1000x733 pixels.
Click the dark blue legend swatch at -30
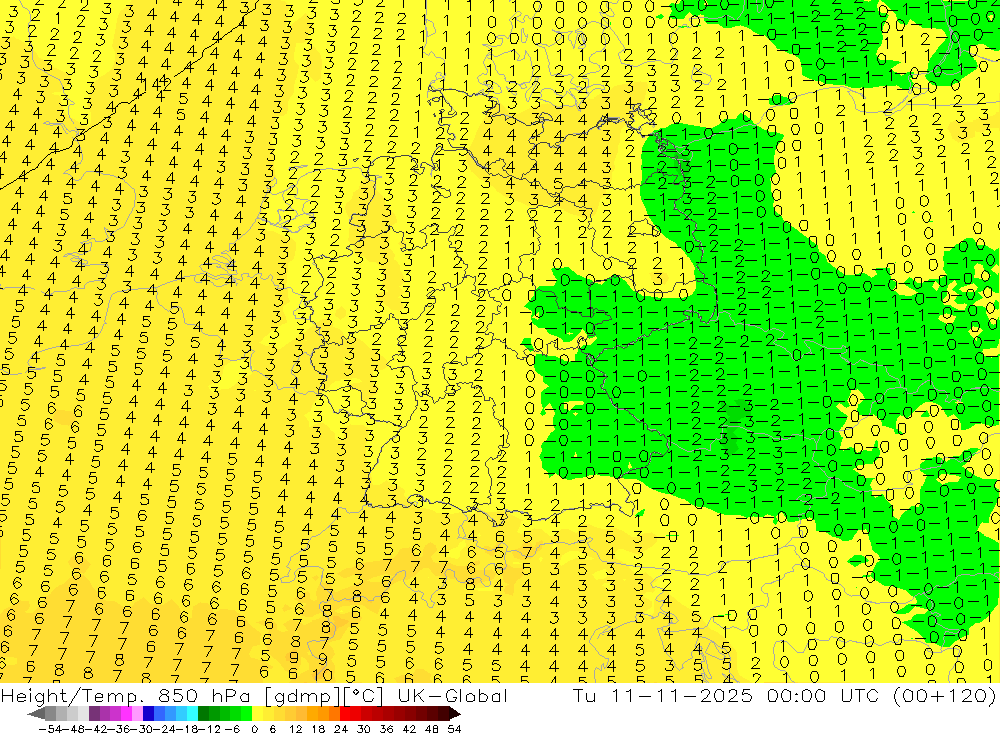tap(148, 714)
